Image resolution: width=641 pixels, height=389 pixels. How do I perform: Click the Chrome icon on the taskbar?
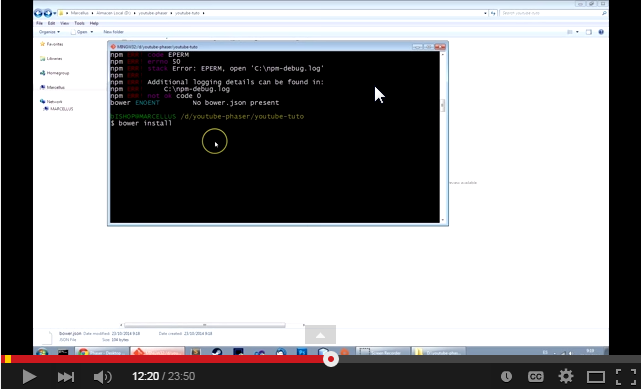pyautogui.click(x=83, y=352)
